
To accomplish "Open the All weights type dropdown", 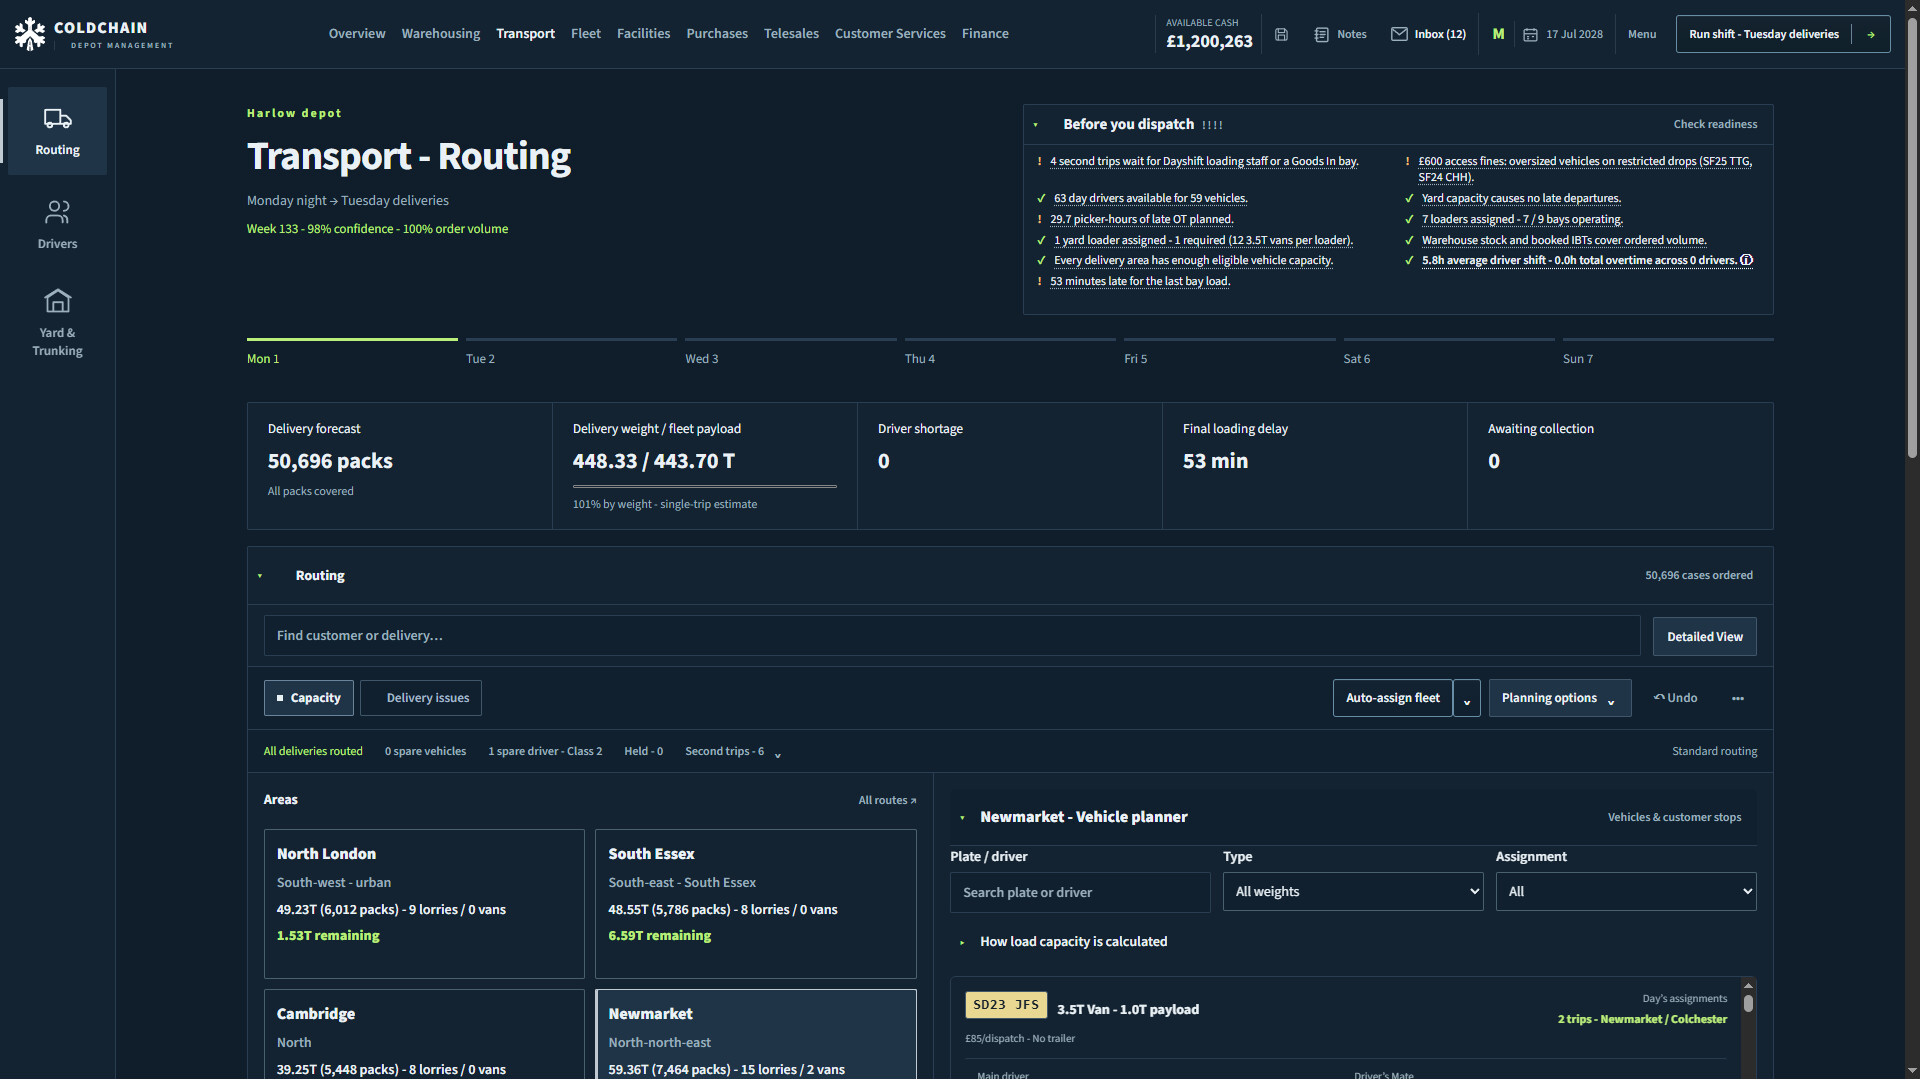I will click(x=1353, y=892).
